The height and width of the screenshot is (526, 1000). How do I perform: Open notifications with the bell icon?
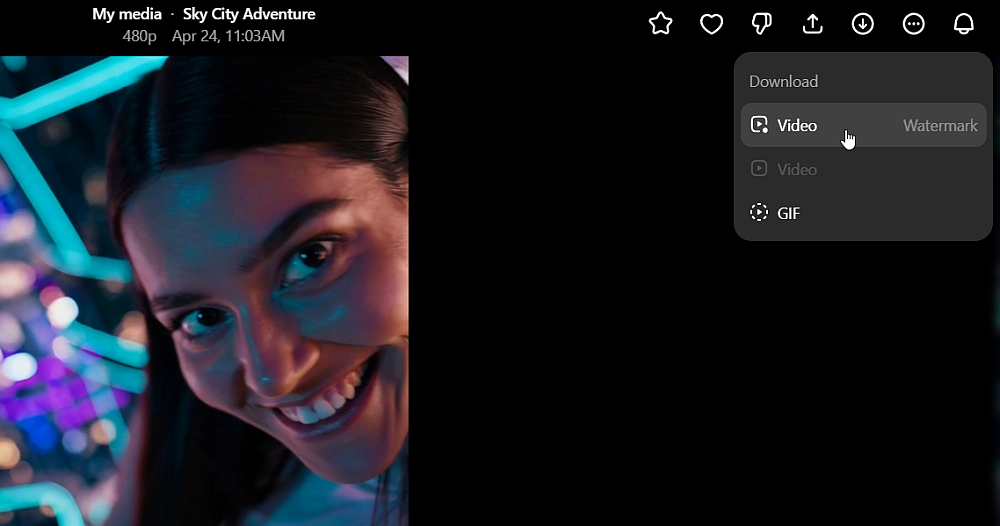964,24
